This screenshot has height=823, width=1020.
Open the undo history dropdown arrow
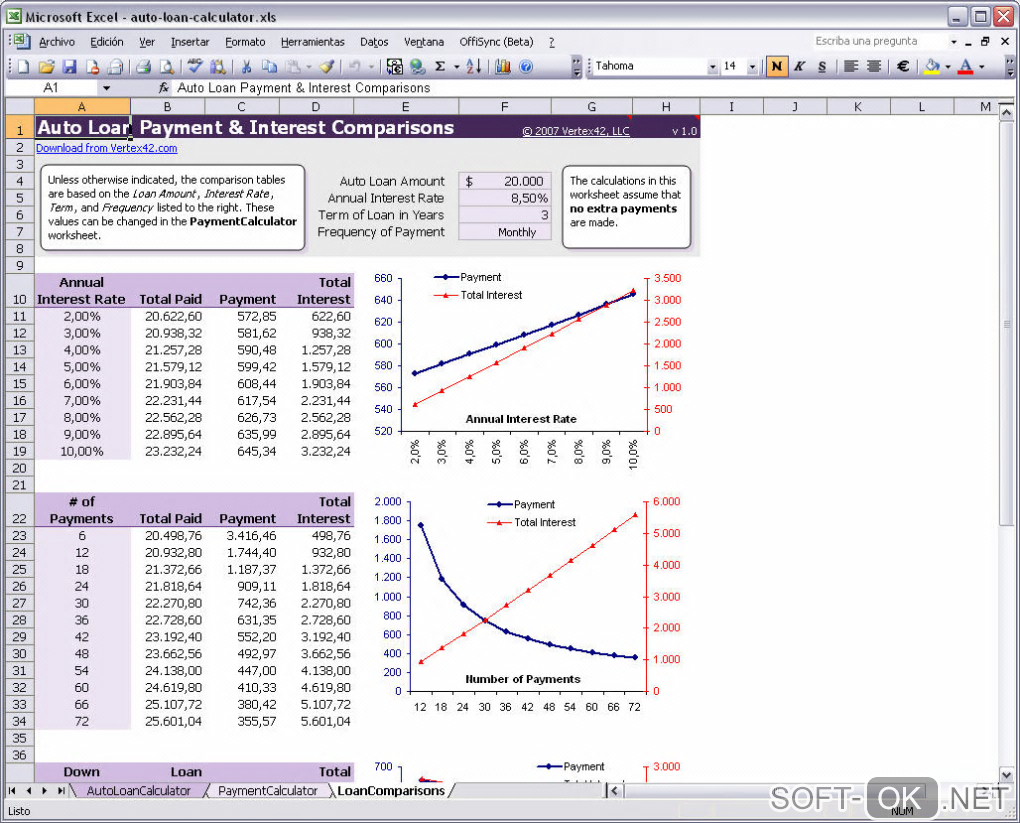(371, 66)
